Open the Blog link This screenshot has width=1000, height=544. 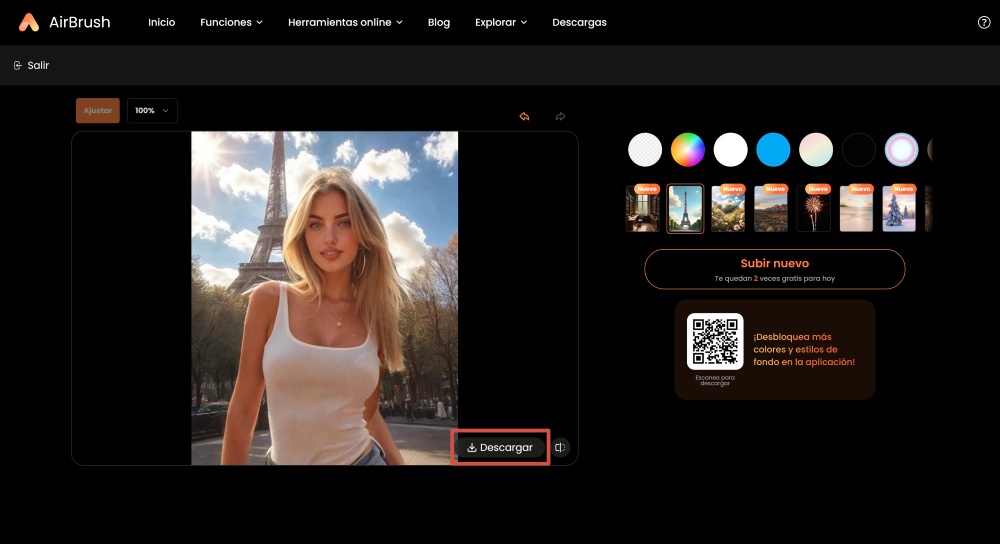439,22
